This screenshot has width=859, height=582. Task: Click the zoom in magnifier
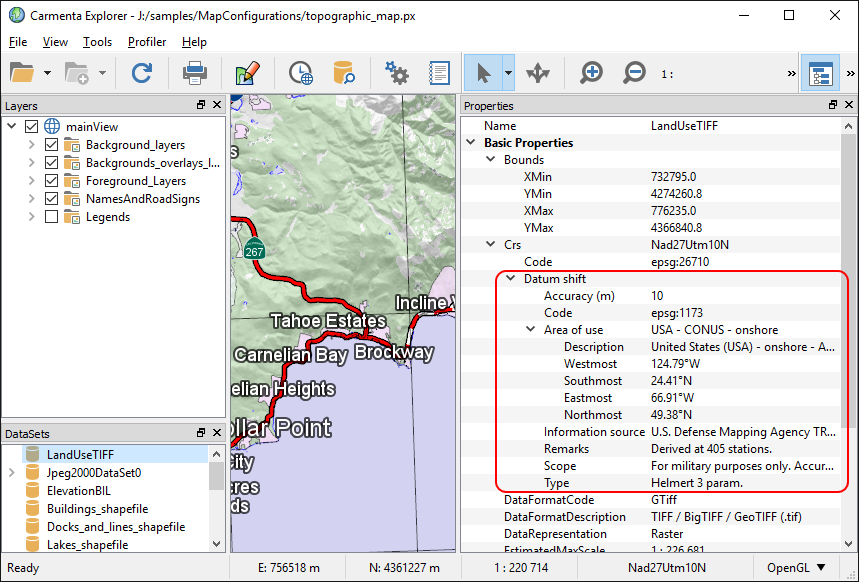(x=592, y=73)
